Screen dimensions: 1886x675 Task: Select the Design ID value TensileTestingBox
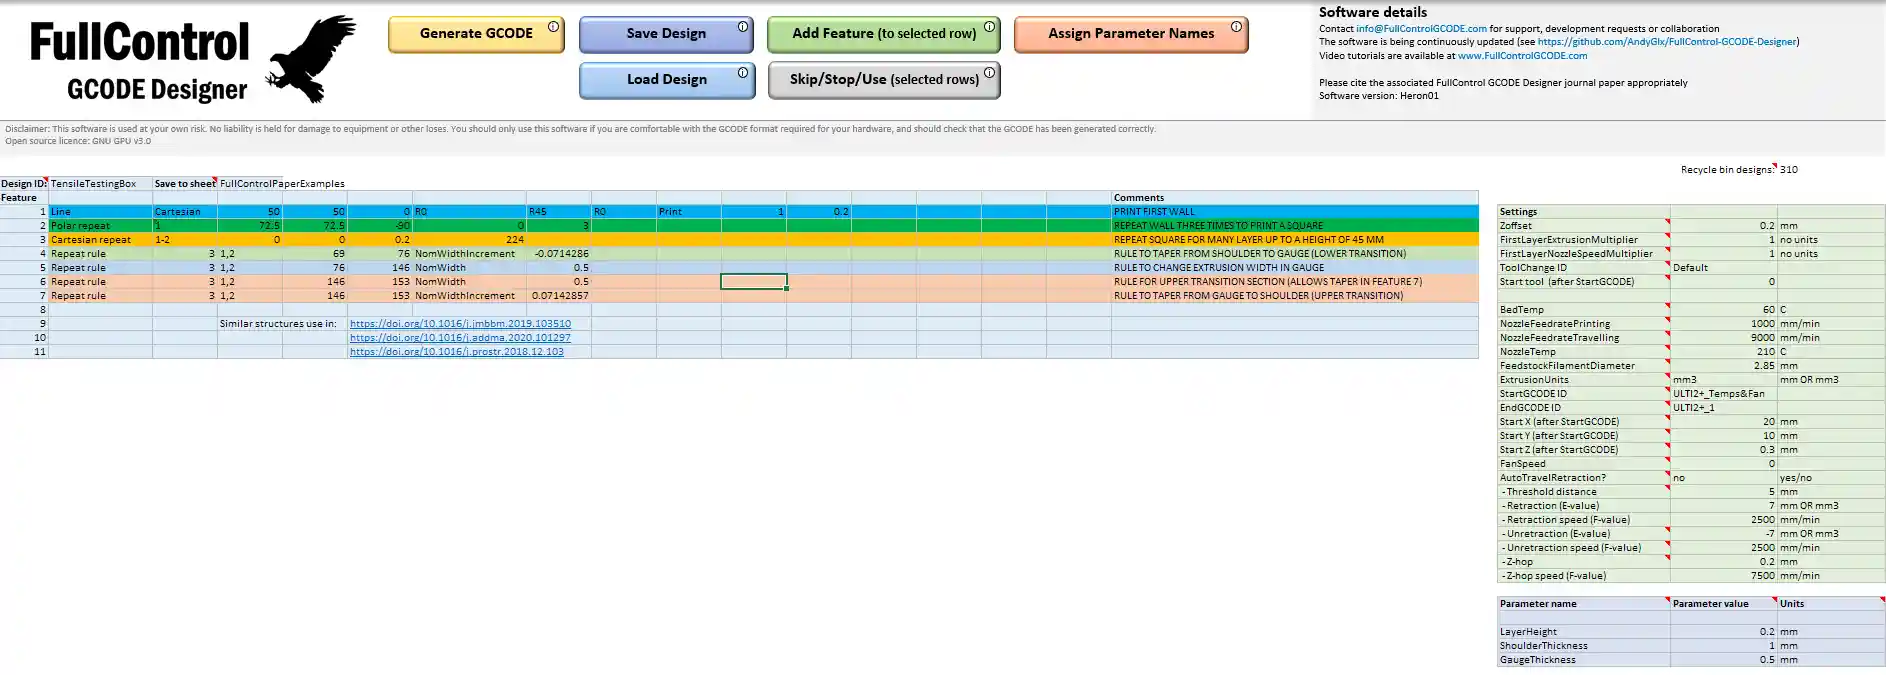pyautogui.click(x=100, y=184)
